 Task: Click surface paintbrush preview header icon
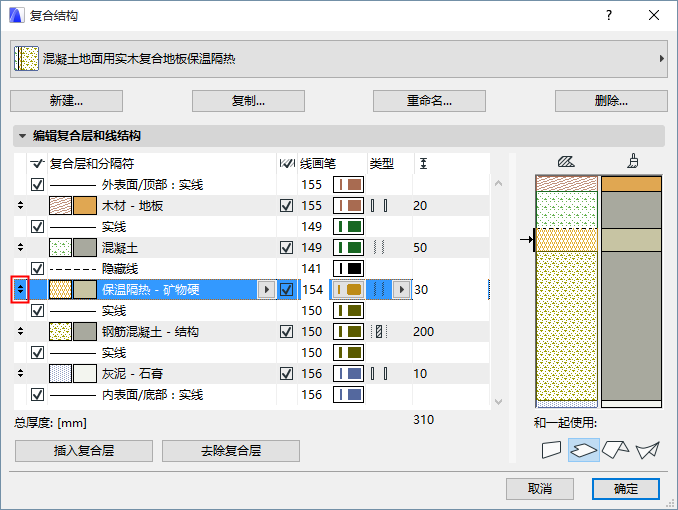[x=633, y=161]
